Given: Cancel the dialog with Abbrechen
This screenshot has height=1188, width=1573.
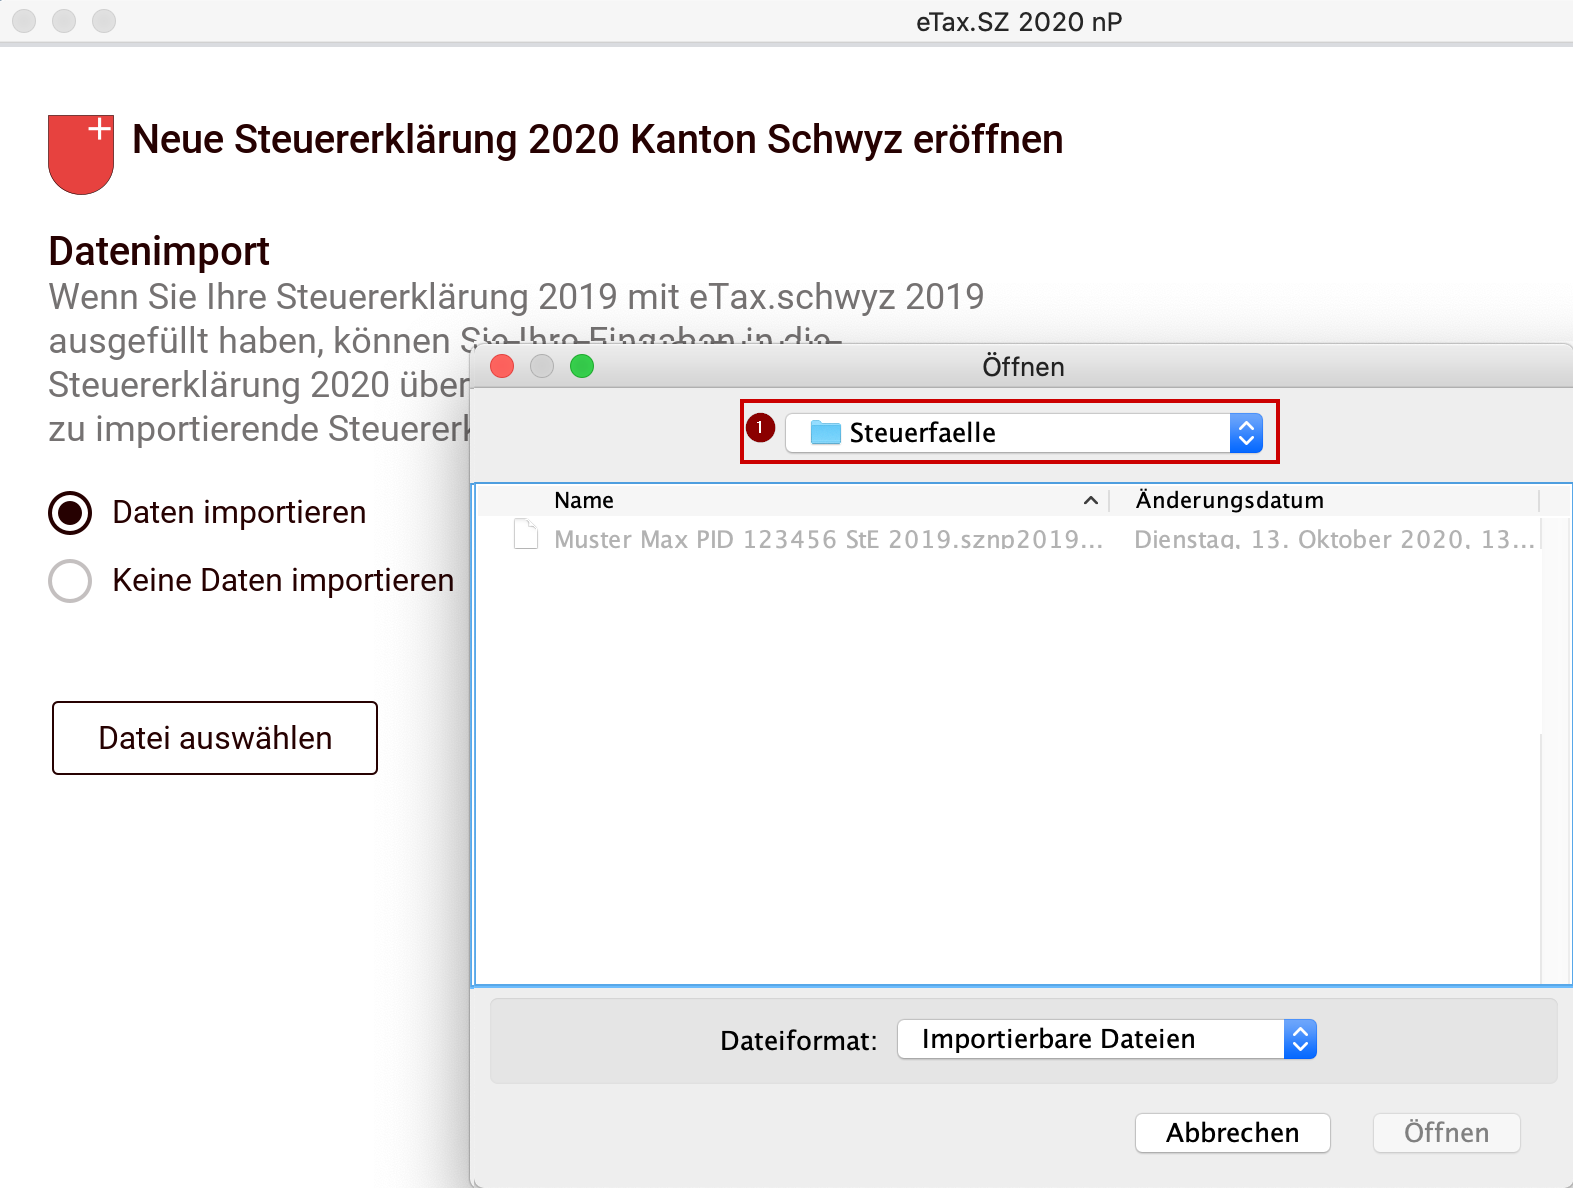Looking at the screenshot, I should pos(1233,1133).
